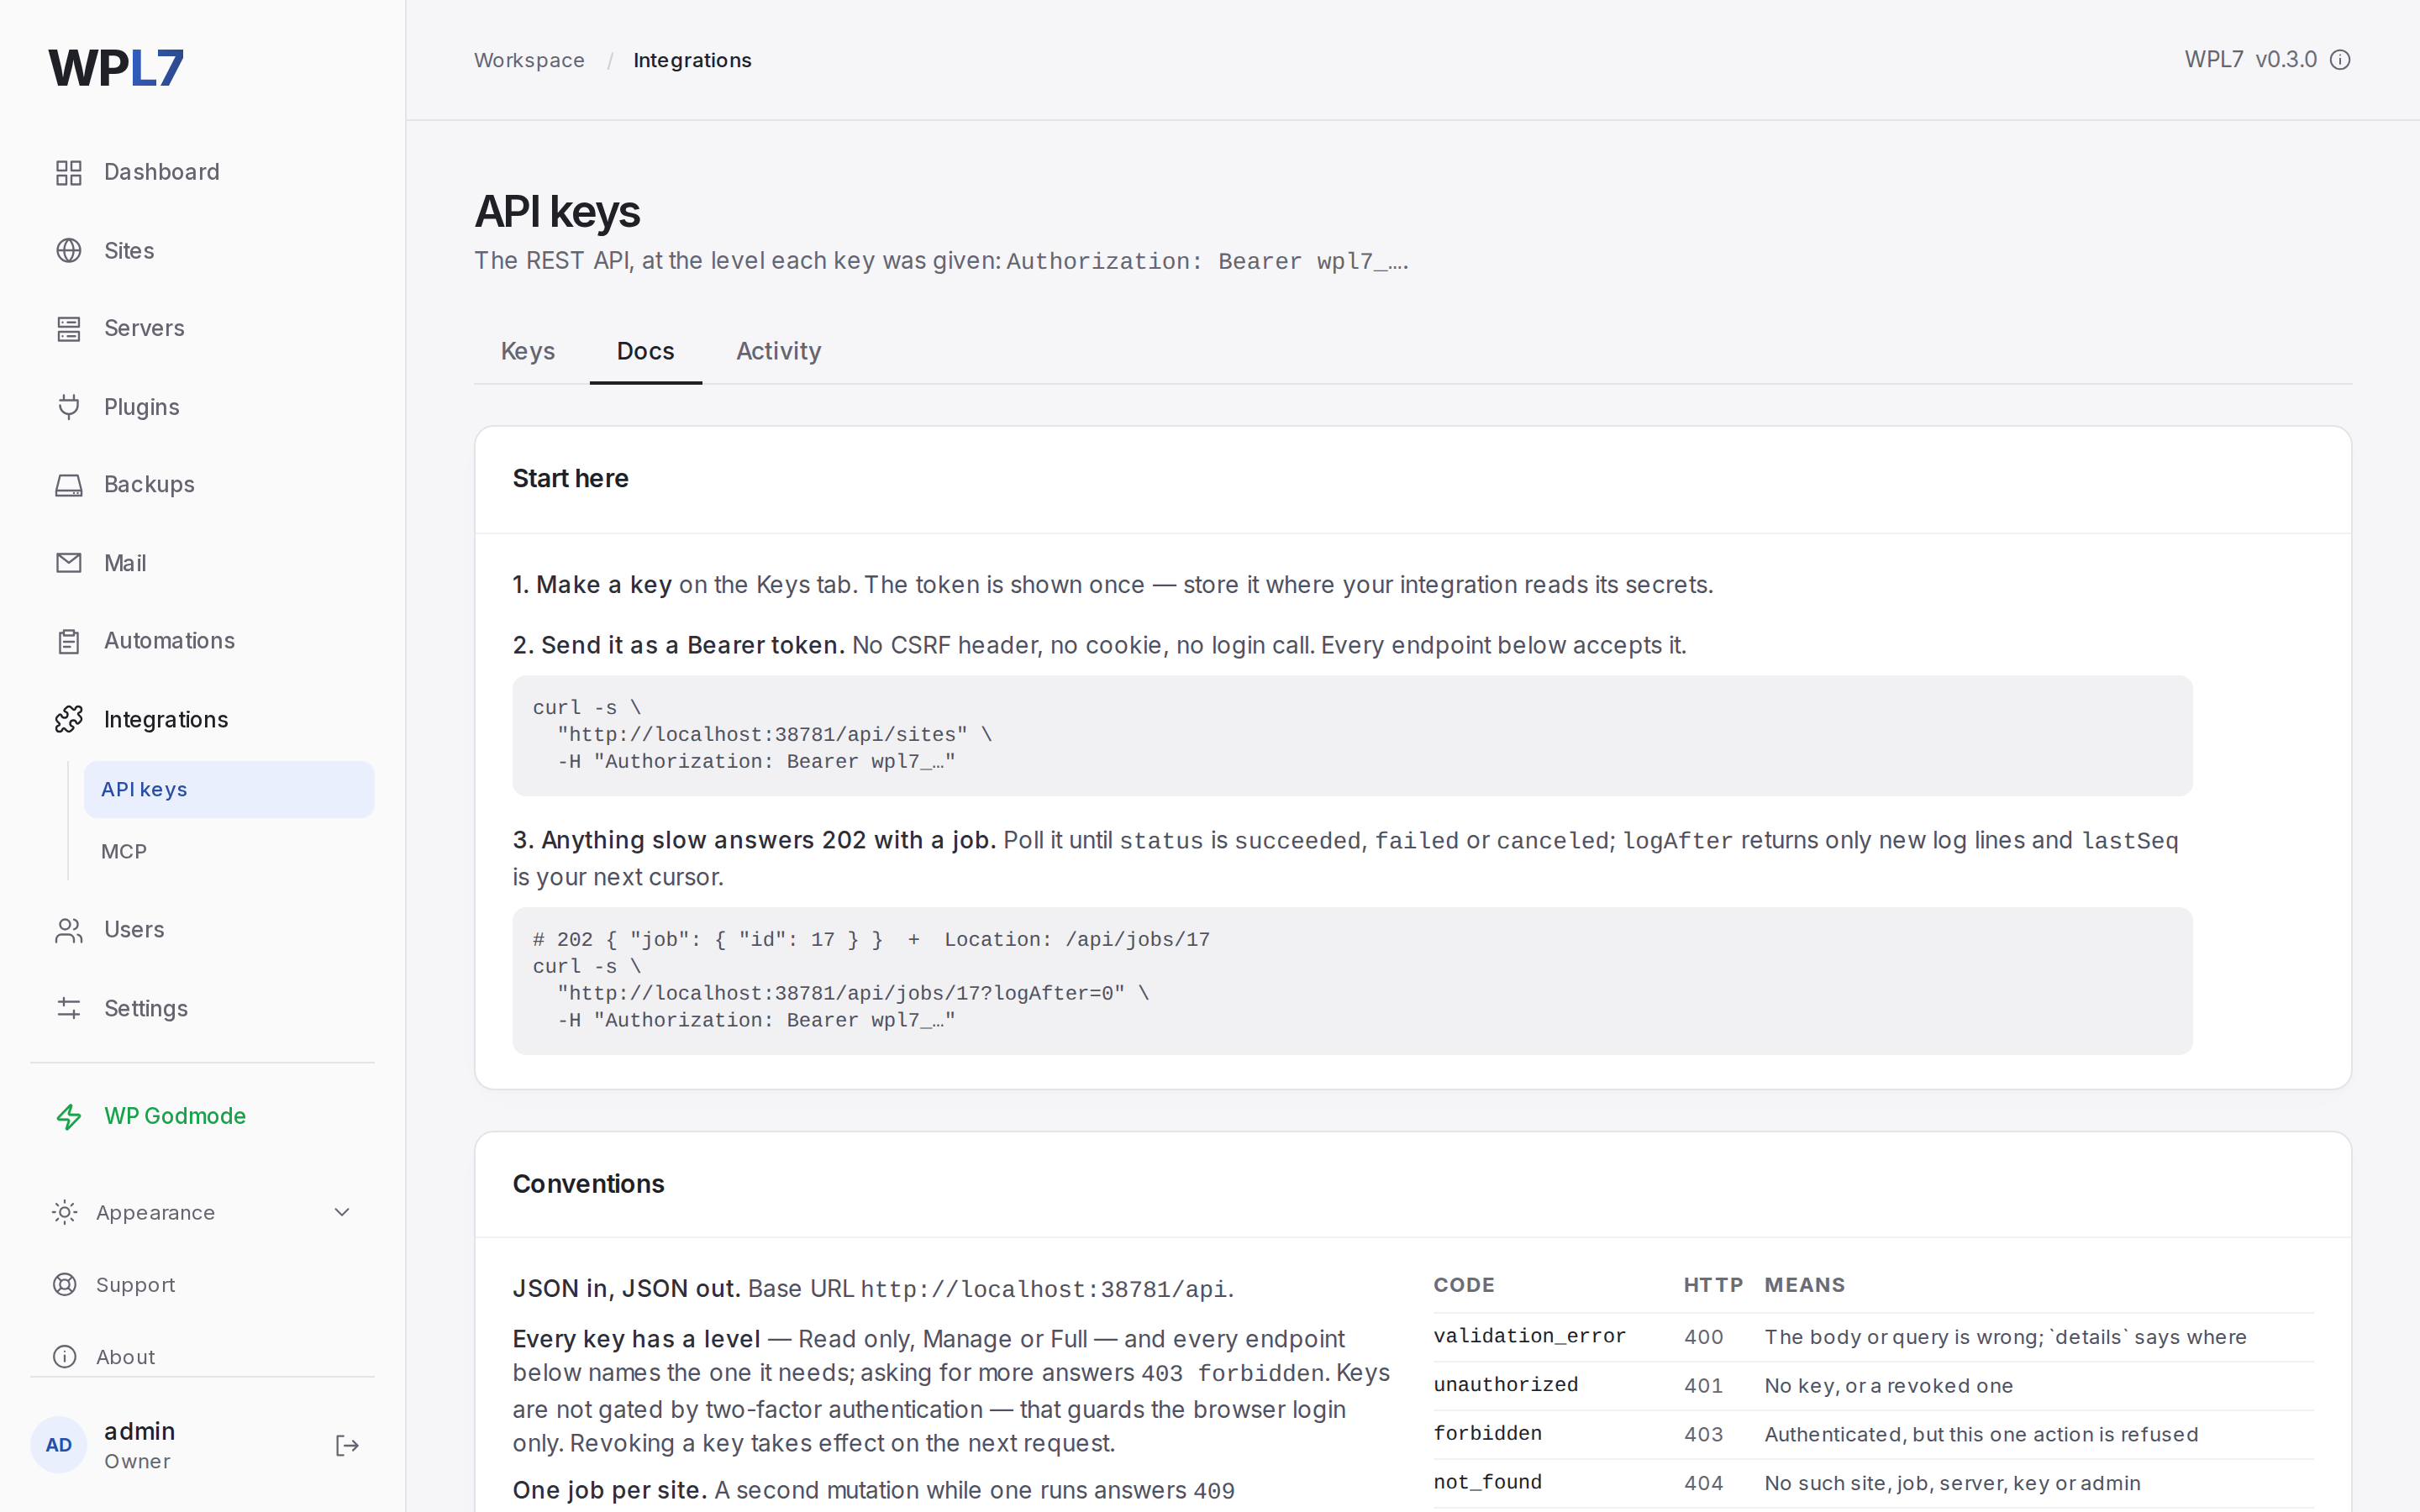Click the not_found code cell
2420x1512 pixels.
tap(1487, 1482)
